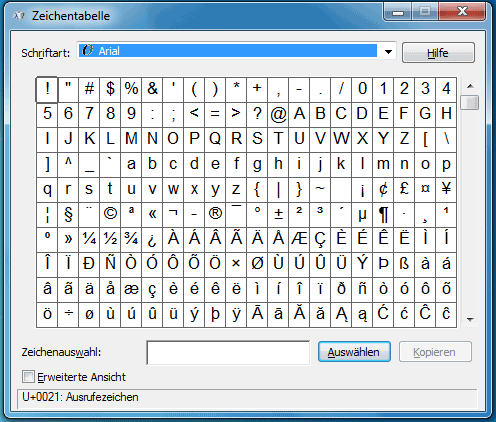Select the Ø capital character cell
The image size is (496, 422).
pos(257,265)
